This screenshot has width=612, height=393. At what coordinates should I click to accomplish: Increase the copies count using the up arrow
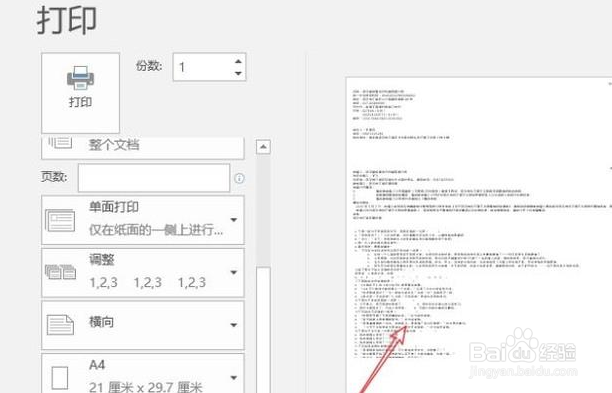click(x=238, y=61)
